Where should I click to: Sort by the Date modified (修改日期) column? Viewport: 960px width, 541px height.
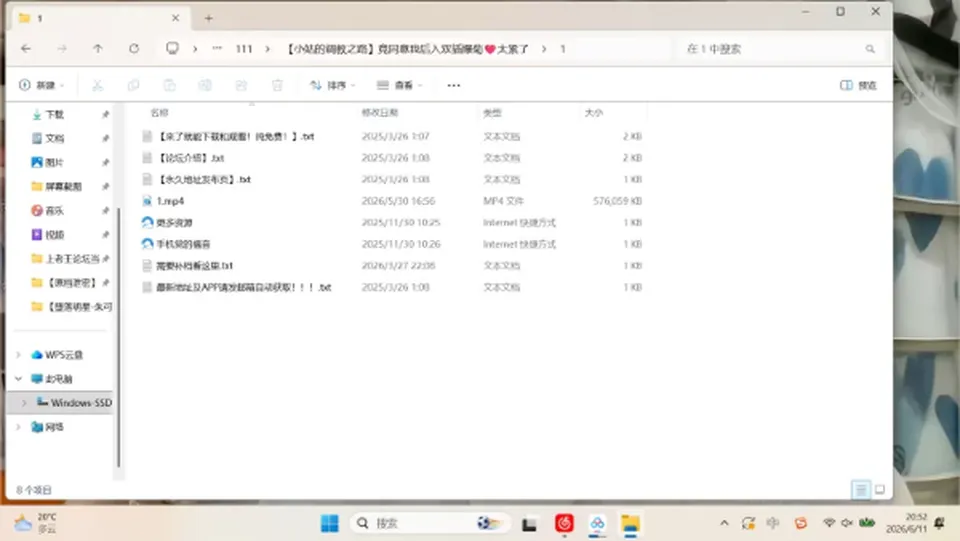click(x=380, y=113)
